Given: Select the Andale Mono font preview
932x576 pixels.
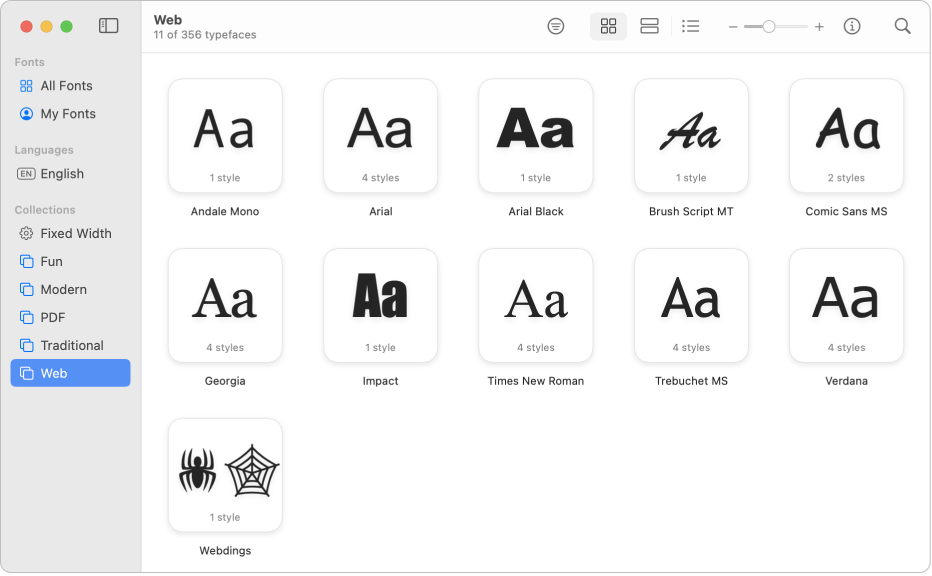Looking at the screenshot, I should (225, 136).
